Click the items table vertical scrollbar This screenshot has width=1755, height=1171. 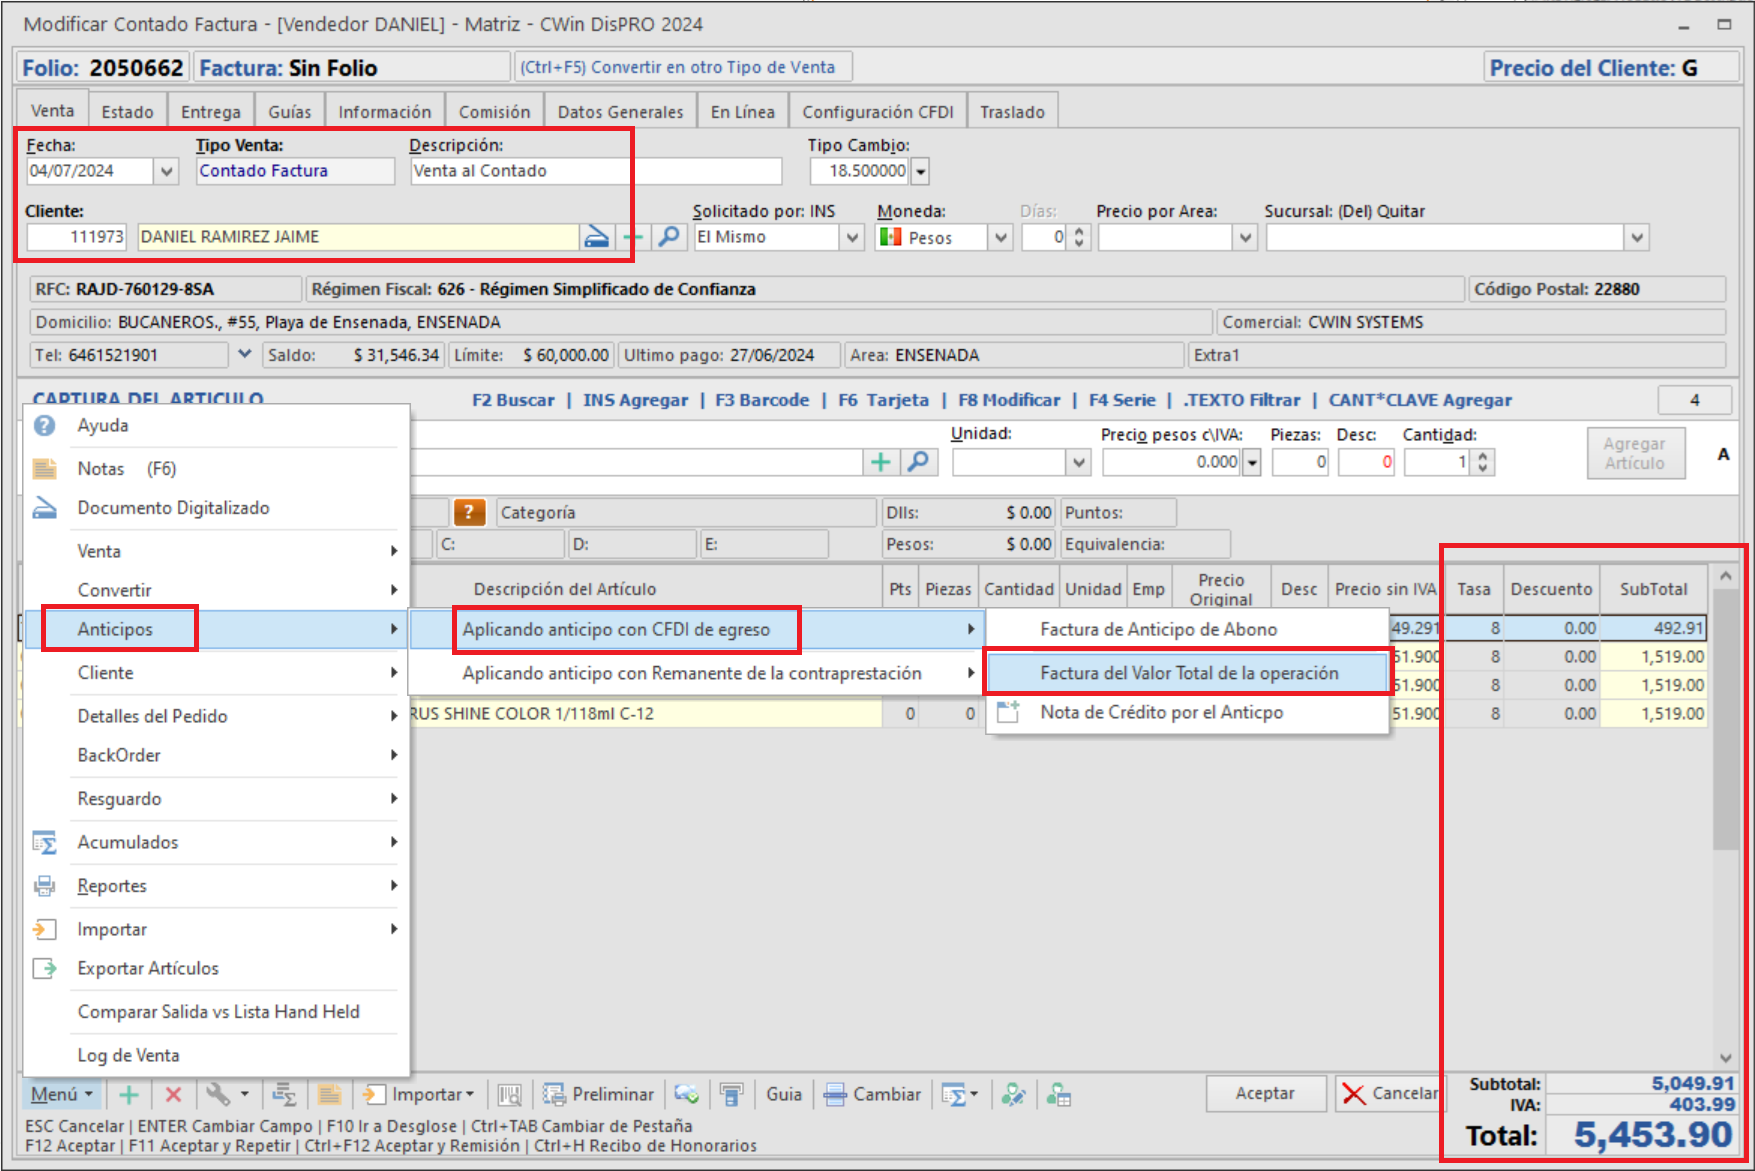coord(1726,816)
